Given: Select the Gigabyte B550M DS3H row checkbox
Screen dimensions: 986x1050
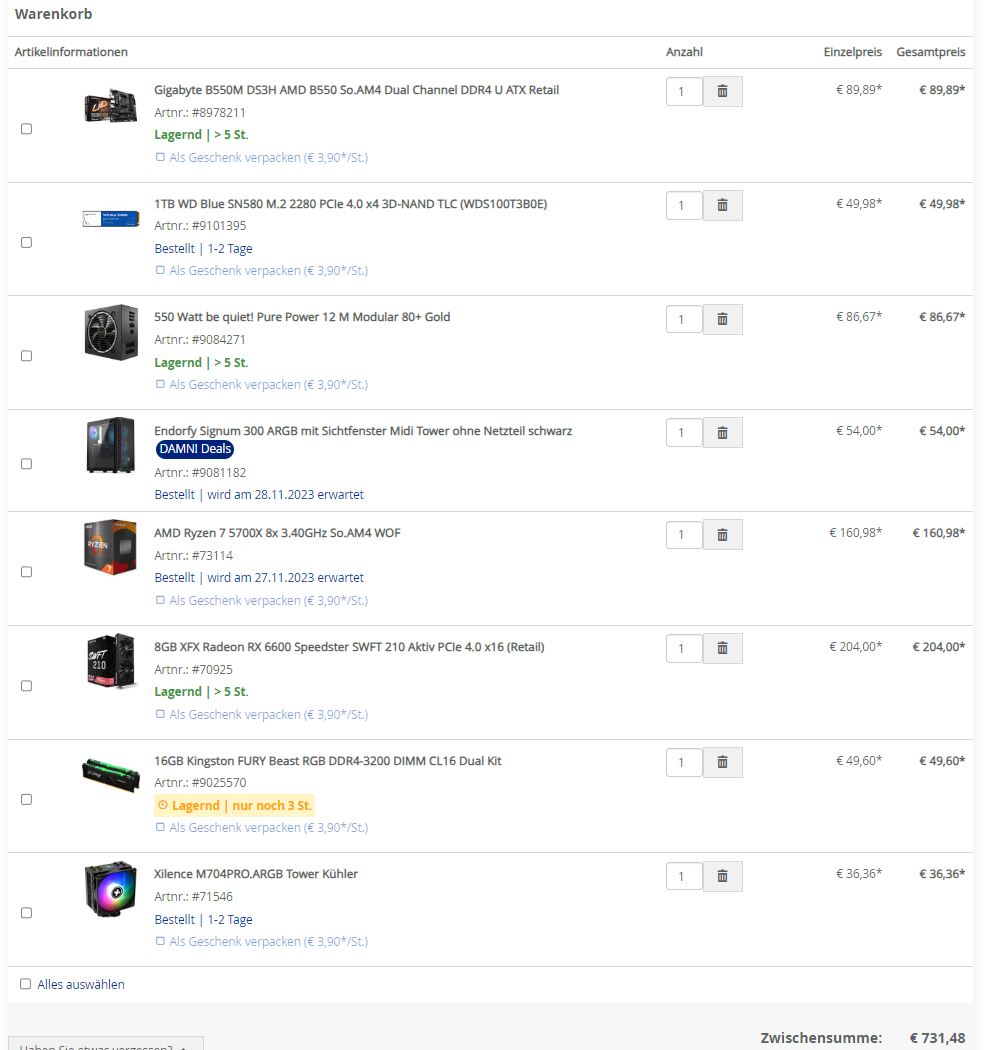Looking at the screenshot, I should 26,129.
